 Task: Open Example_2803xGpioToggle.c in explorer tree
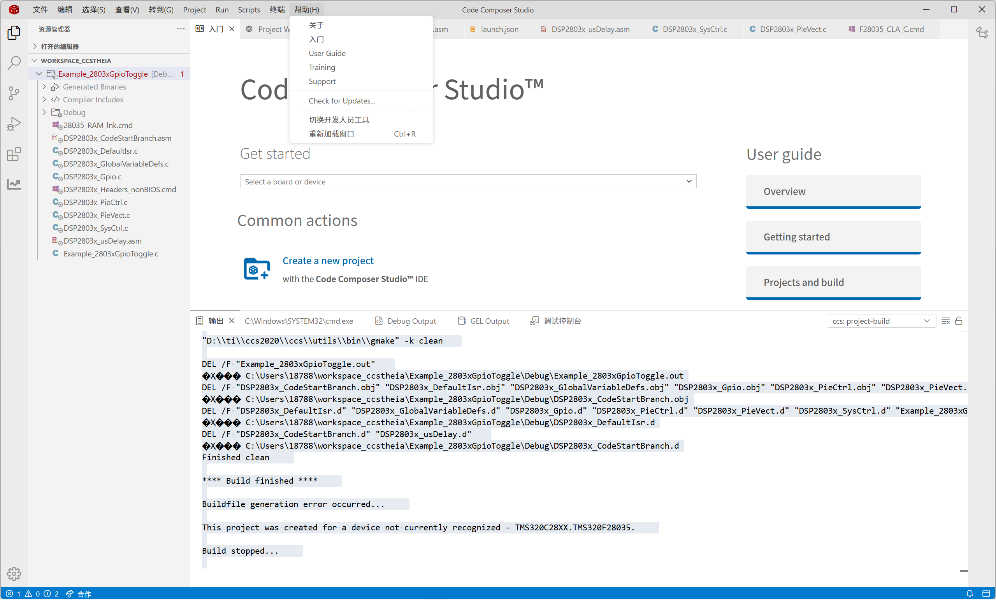coord(111,254)
